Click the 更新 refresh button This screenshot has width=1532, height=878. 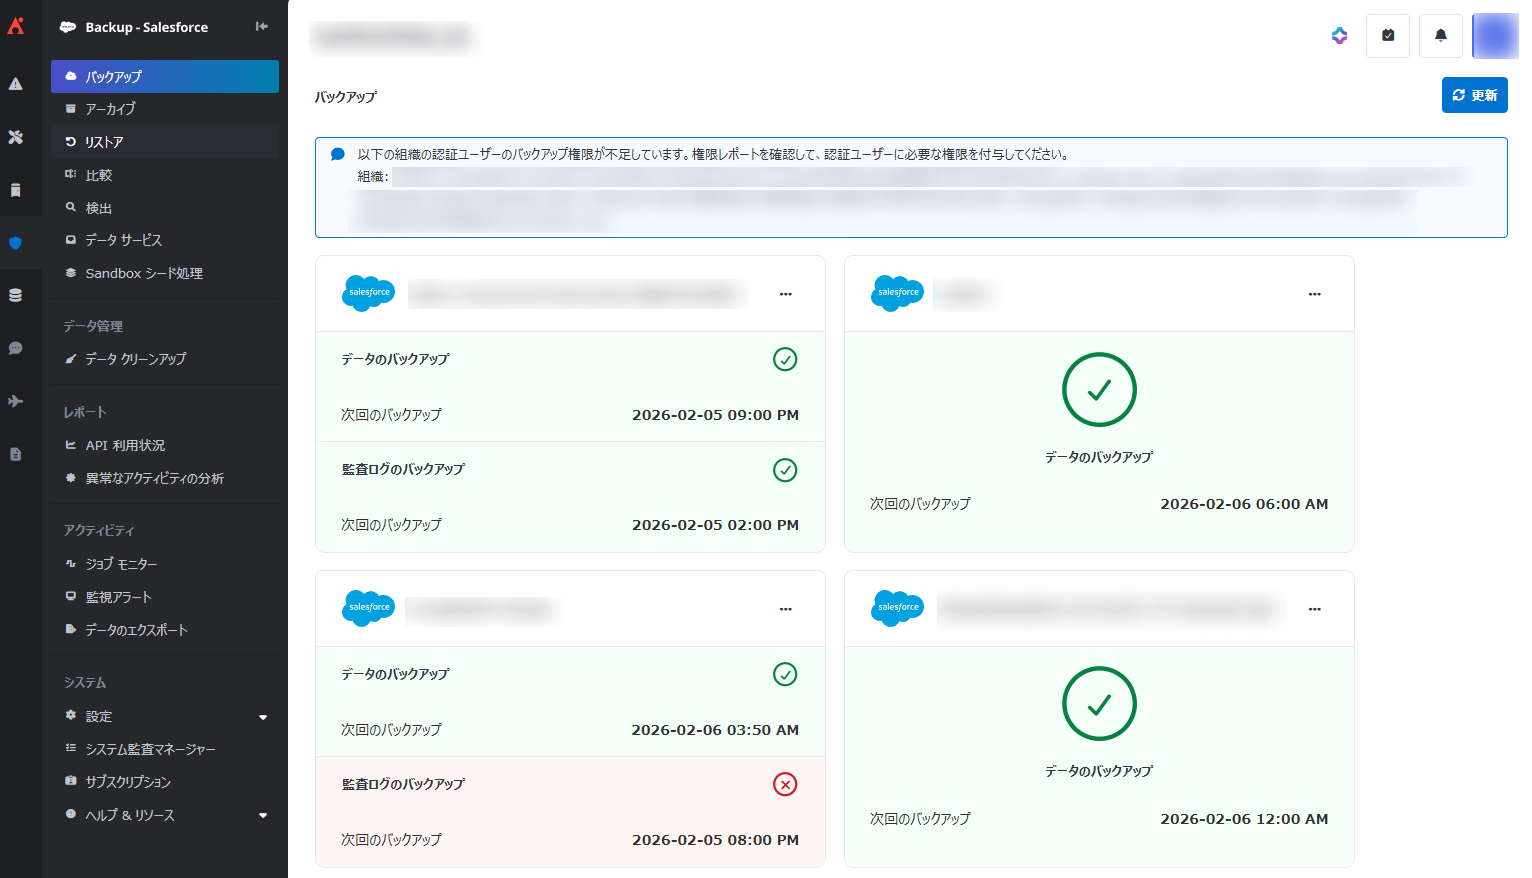click(1474, 95)
